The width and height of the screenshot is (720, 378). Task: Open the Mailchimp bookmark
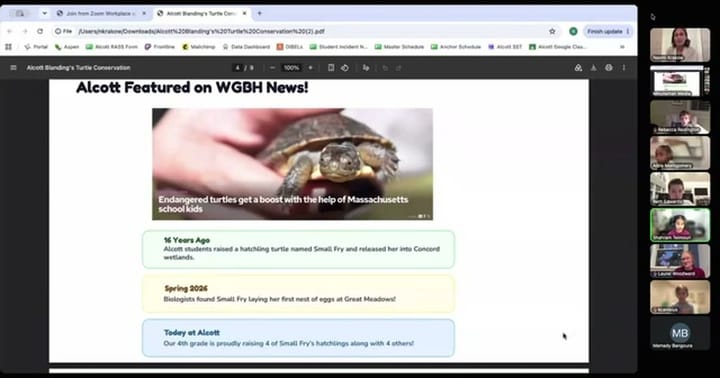(x=199, y=47)
